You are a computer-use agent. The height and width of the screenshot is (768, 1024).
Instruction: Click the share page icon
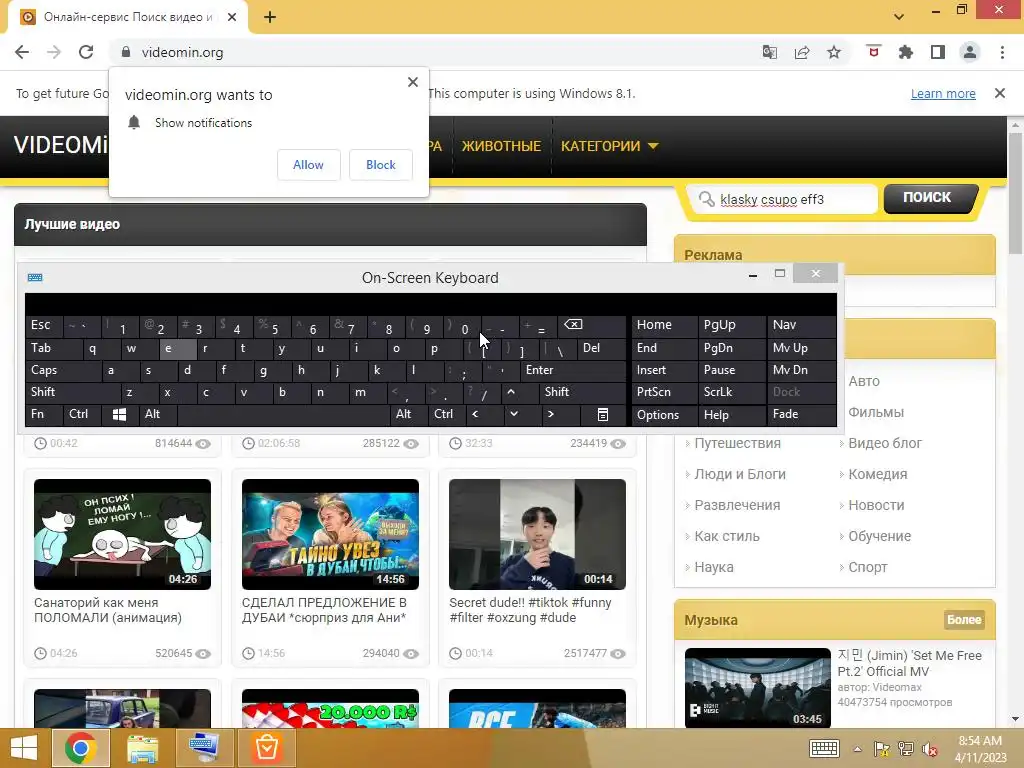pos(802,52)
